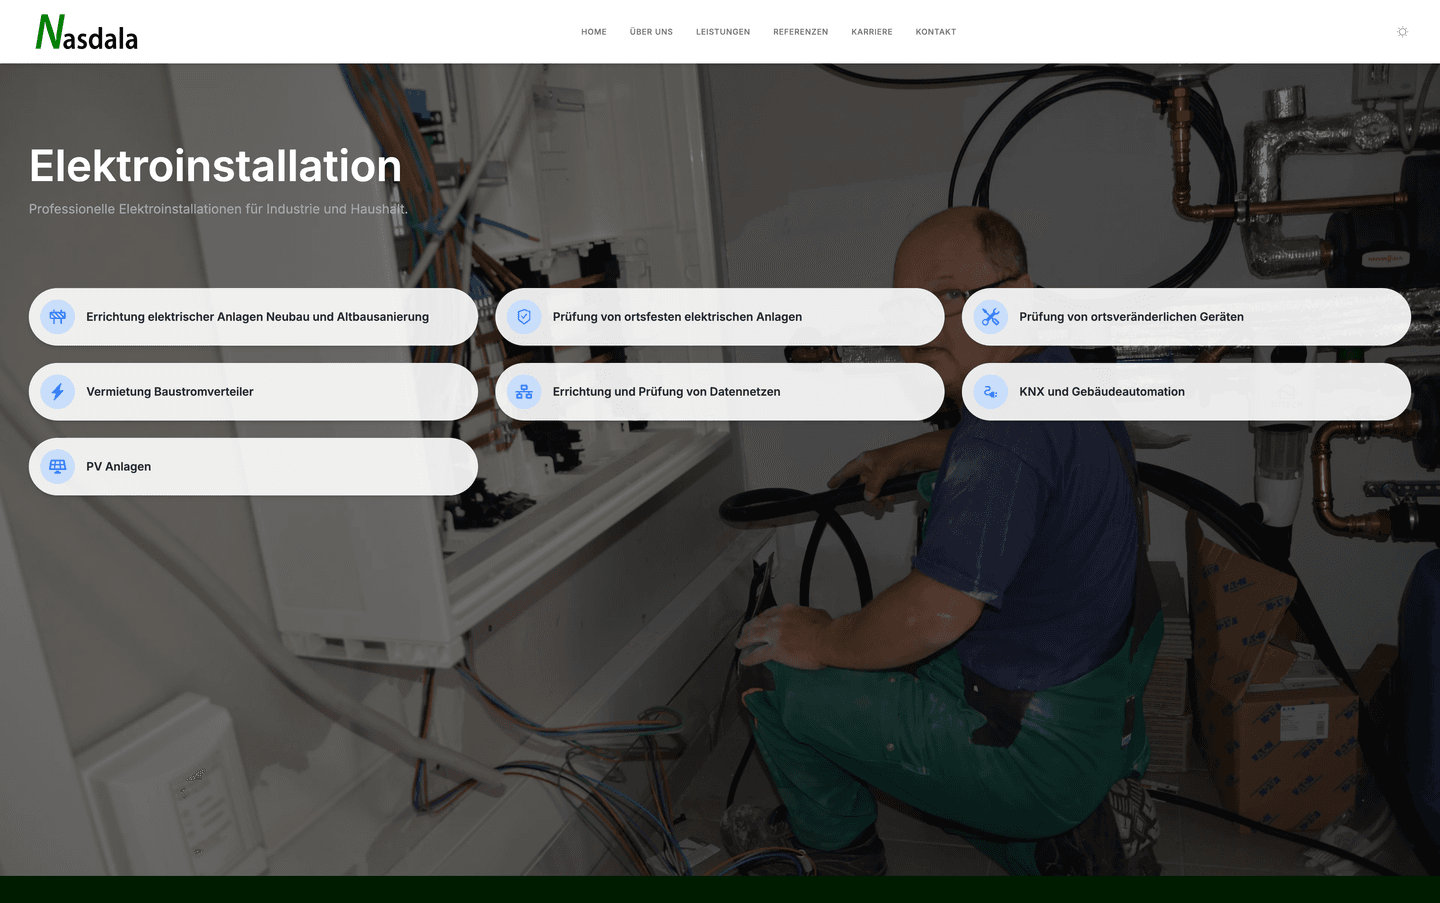Image resolution: width=1440 pixels, height=903 pixels.
Task: Click the Elektroinstallation heading
Action: (215, 166)
